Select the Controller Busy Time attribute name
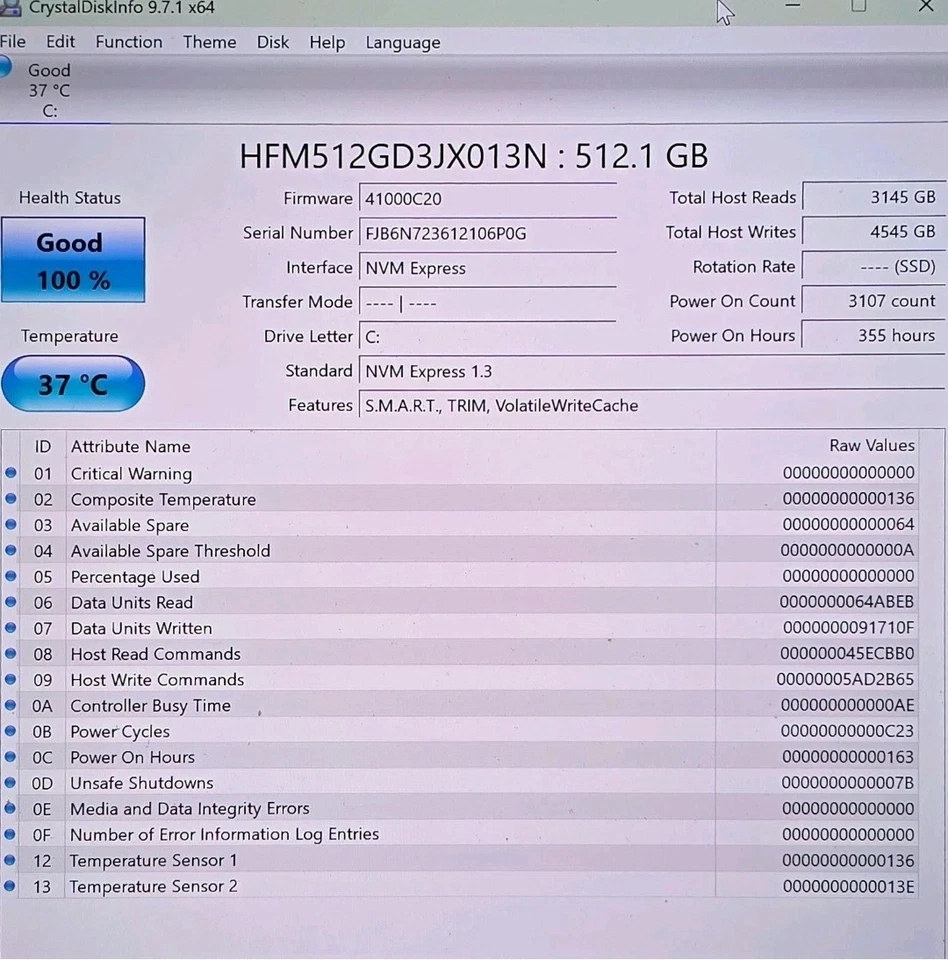The width and height of the screenshot is (948, 960). tap(151, 706)
